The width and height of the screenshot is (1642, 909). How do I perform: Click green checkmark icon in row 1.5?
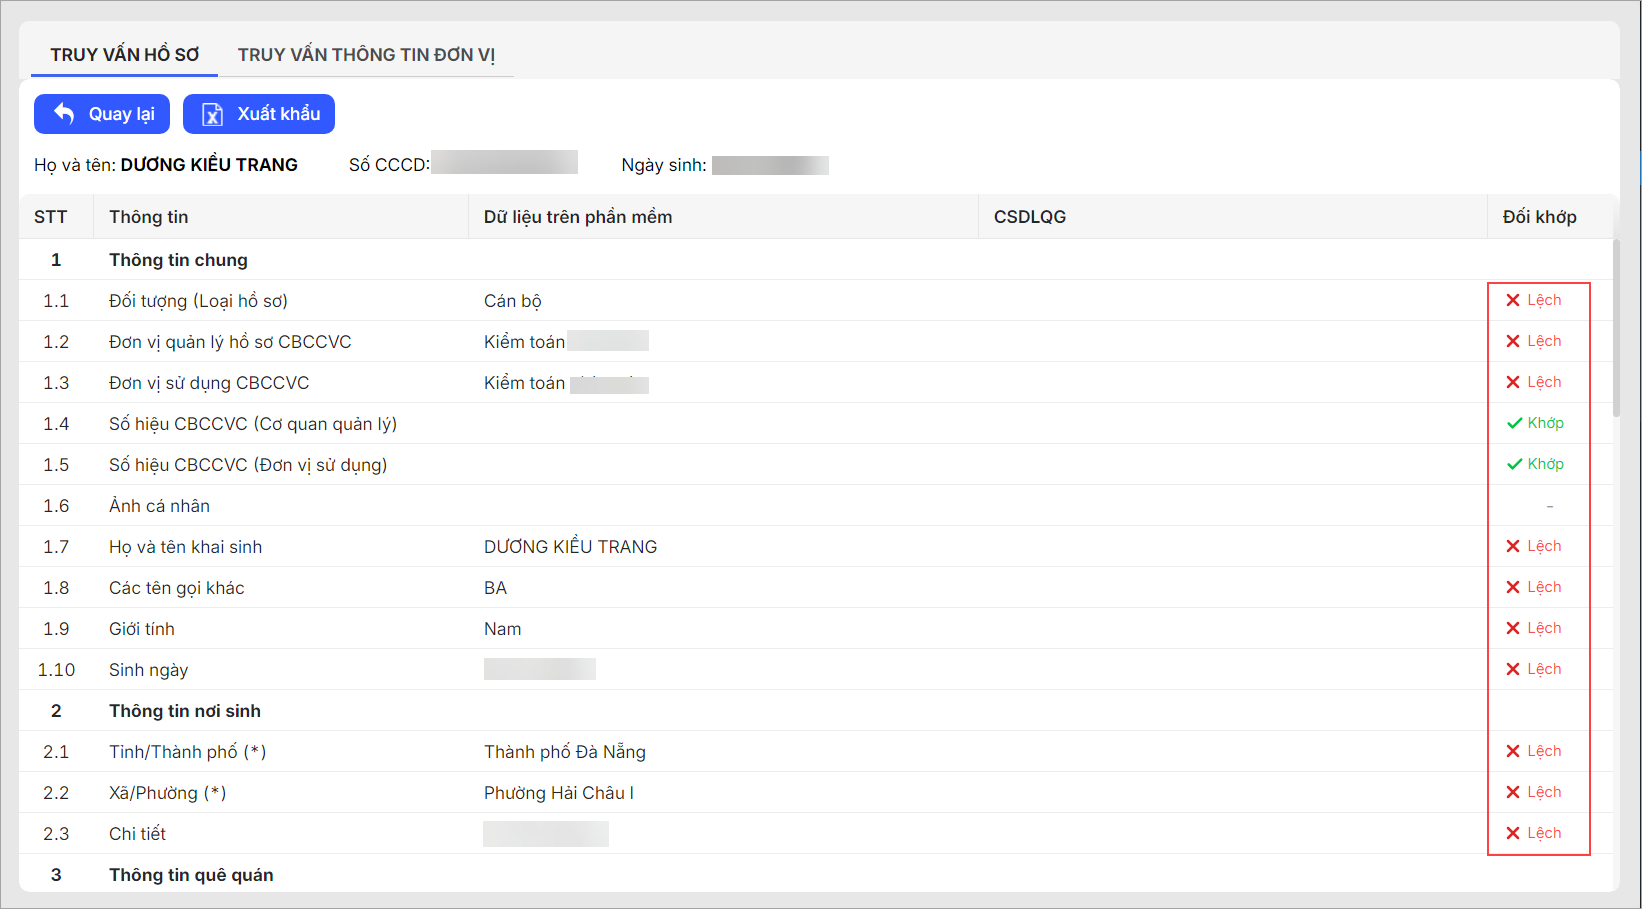(x=1514, y=464)
